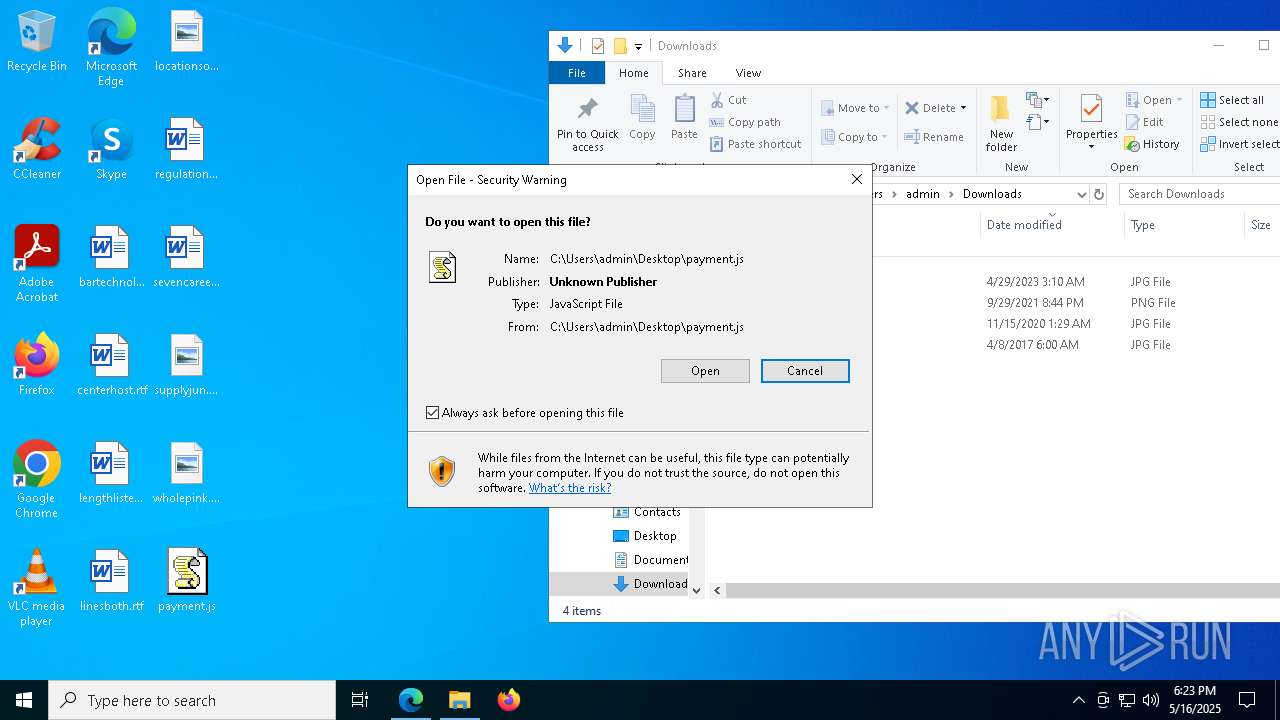Sort by the Date modified column header
1280x720 pixels.
coord(1052,225)
